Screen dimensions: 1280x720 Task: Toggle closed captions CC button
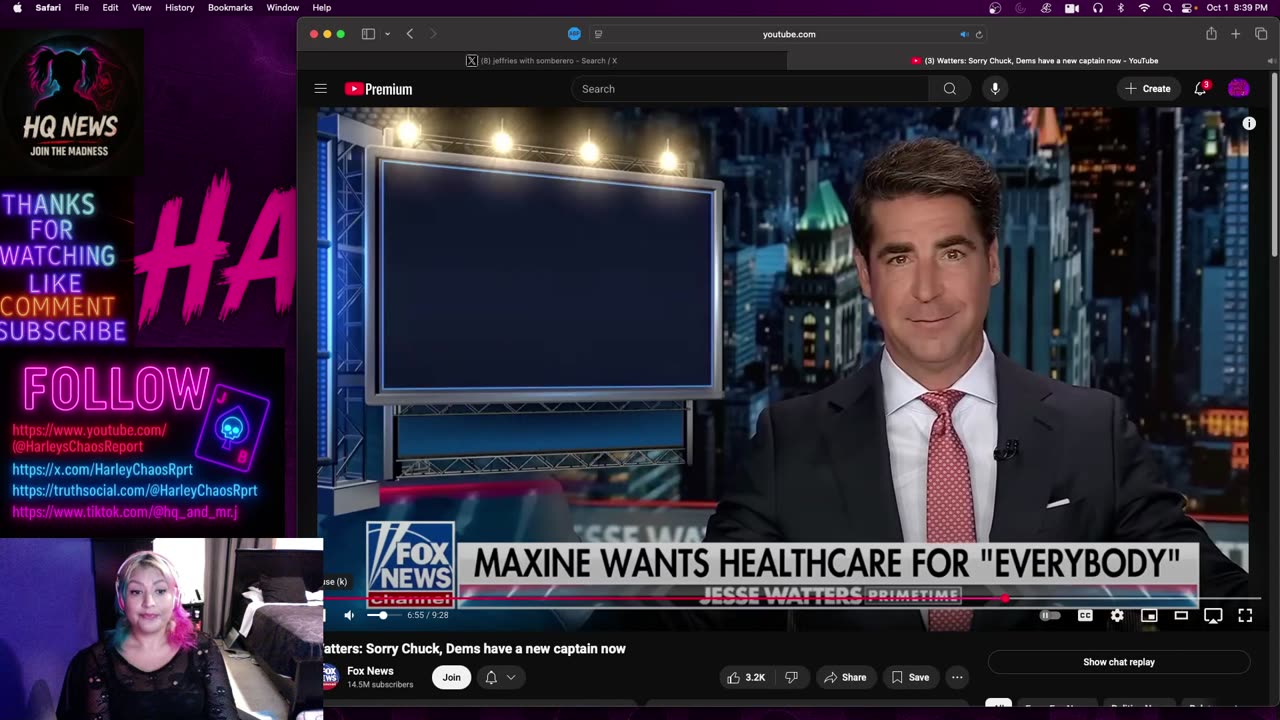pos(1085,615)
